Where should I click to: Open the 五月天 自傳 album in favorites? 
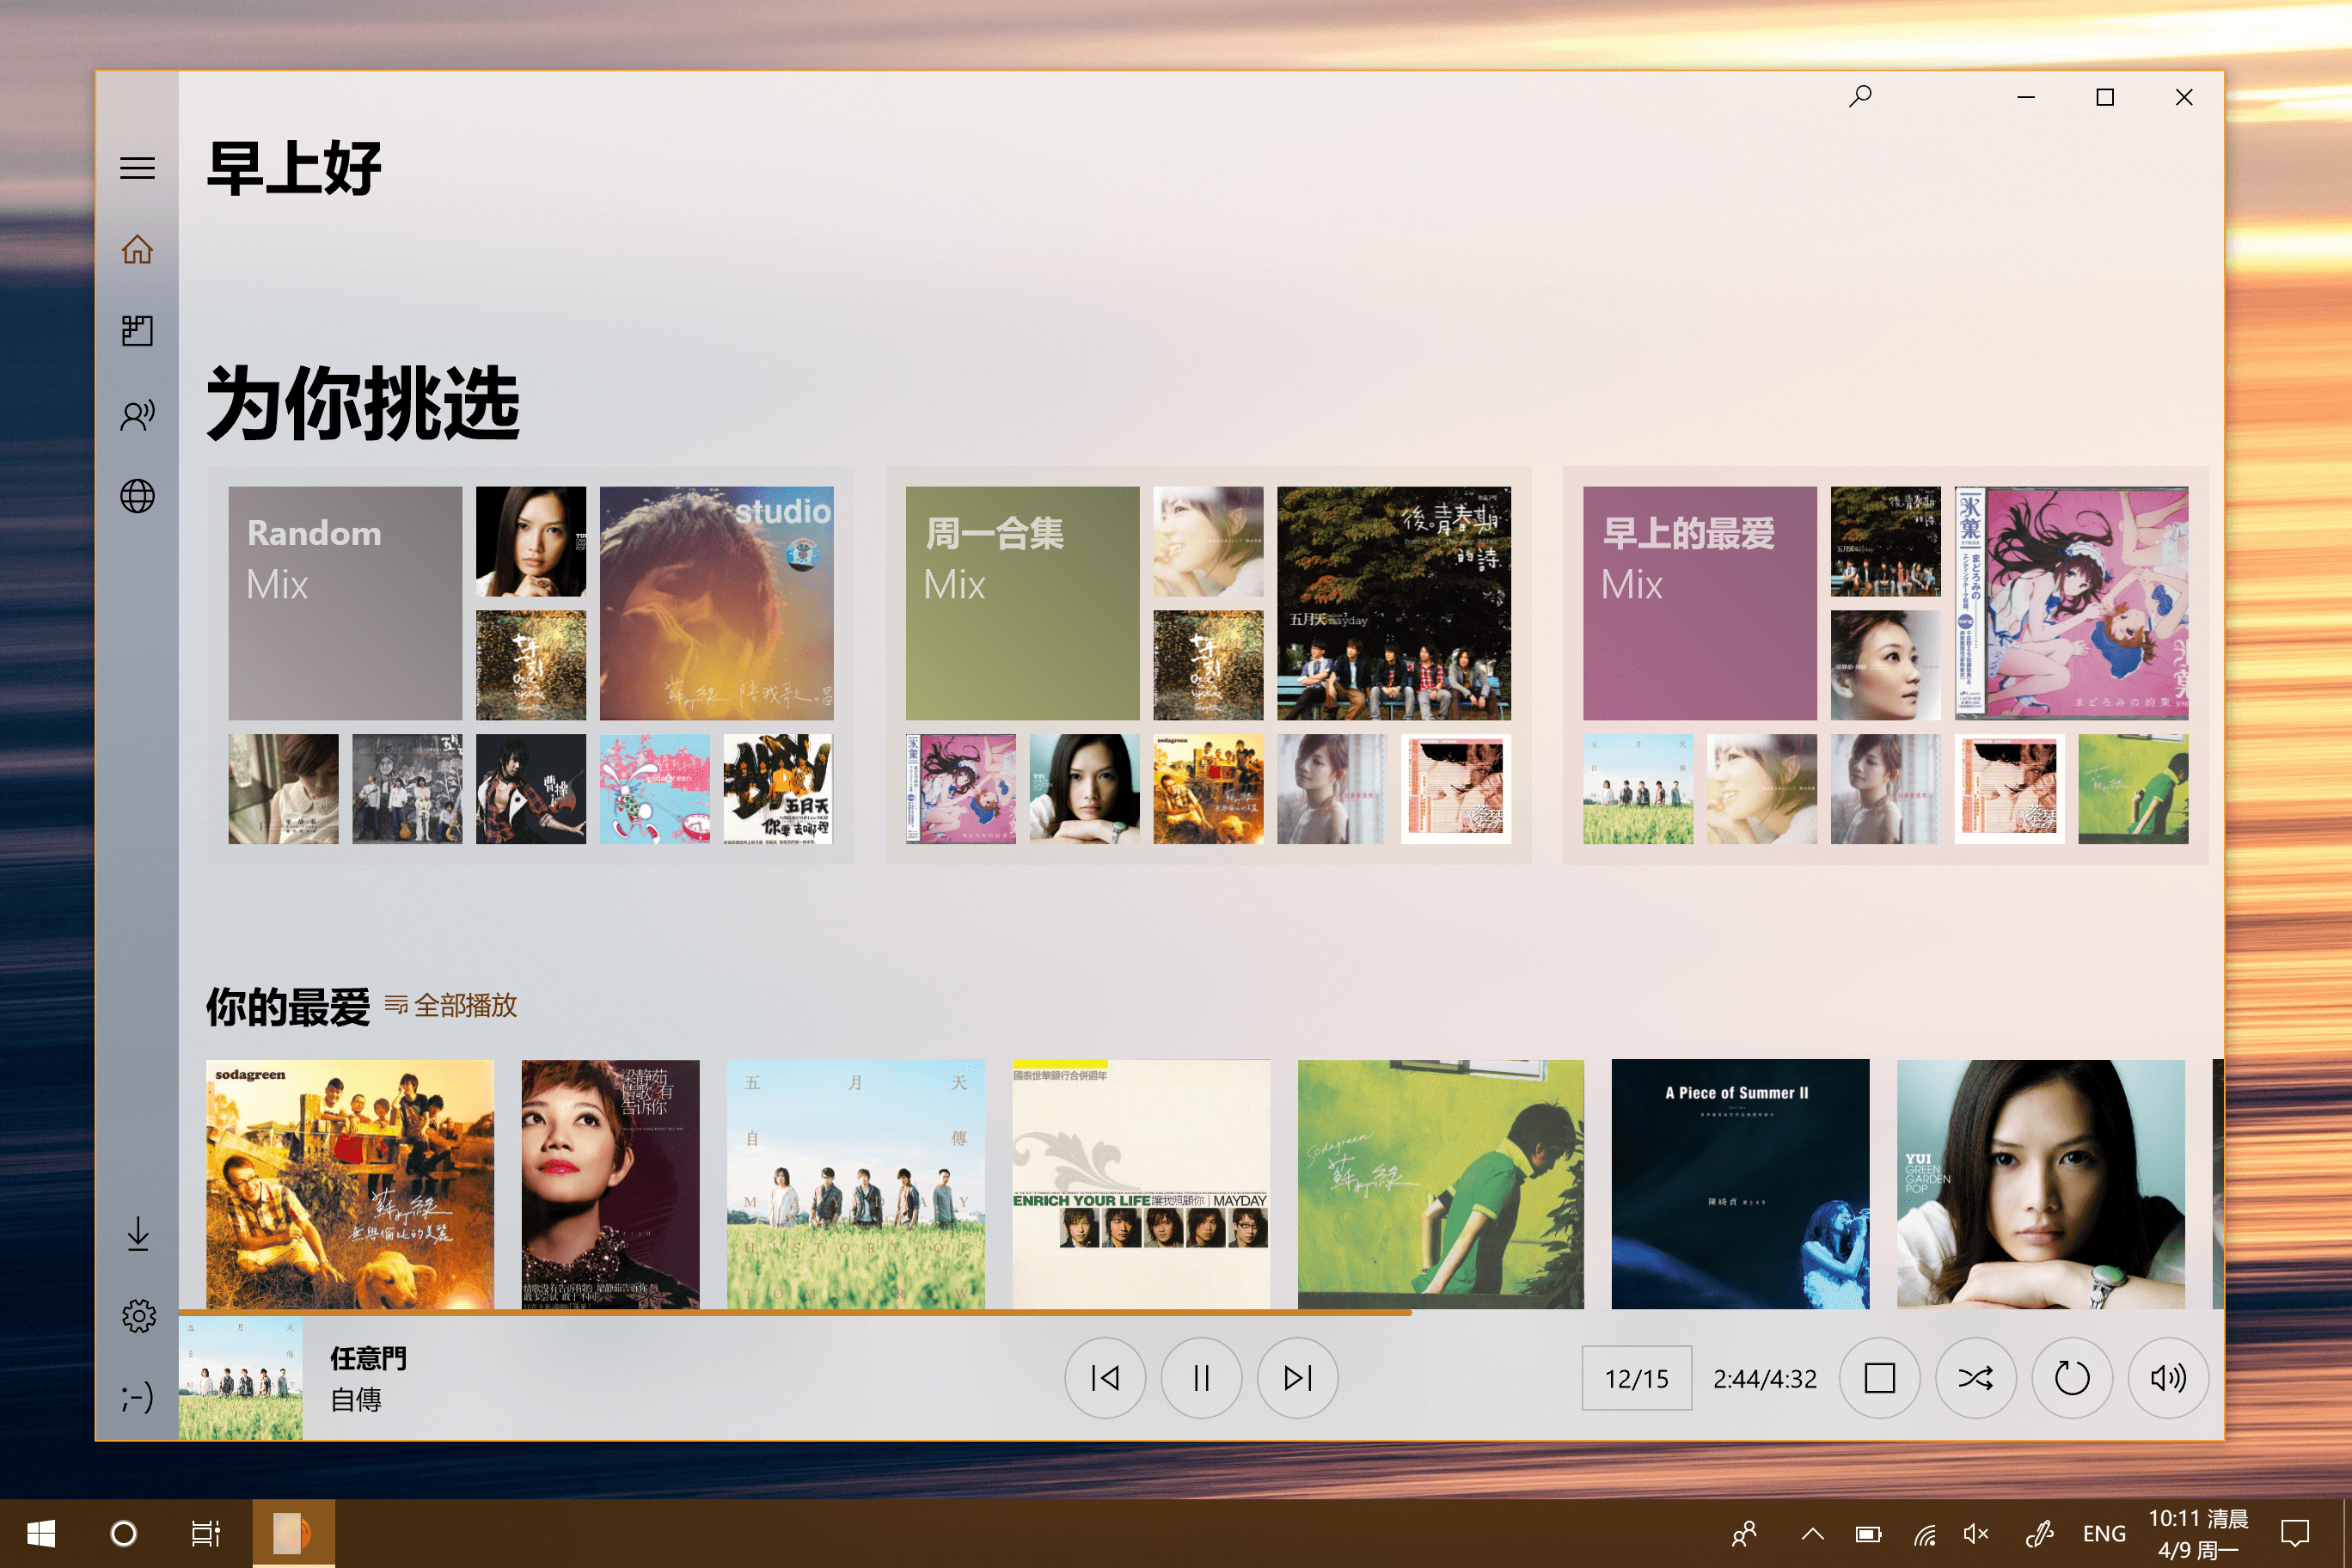[x=856, y=1184]
